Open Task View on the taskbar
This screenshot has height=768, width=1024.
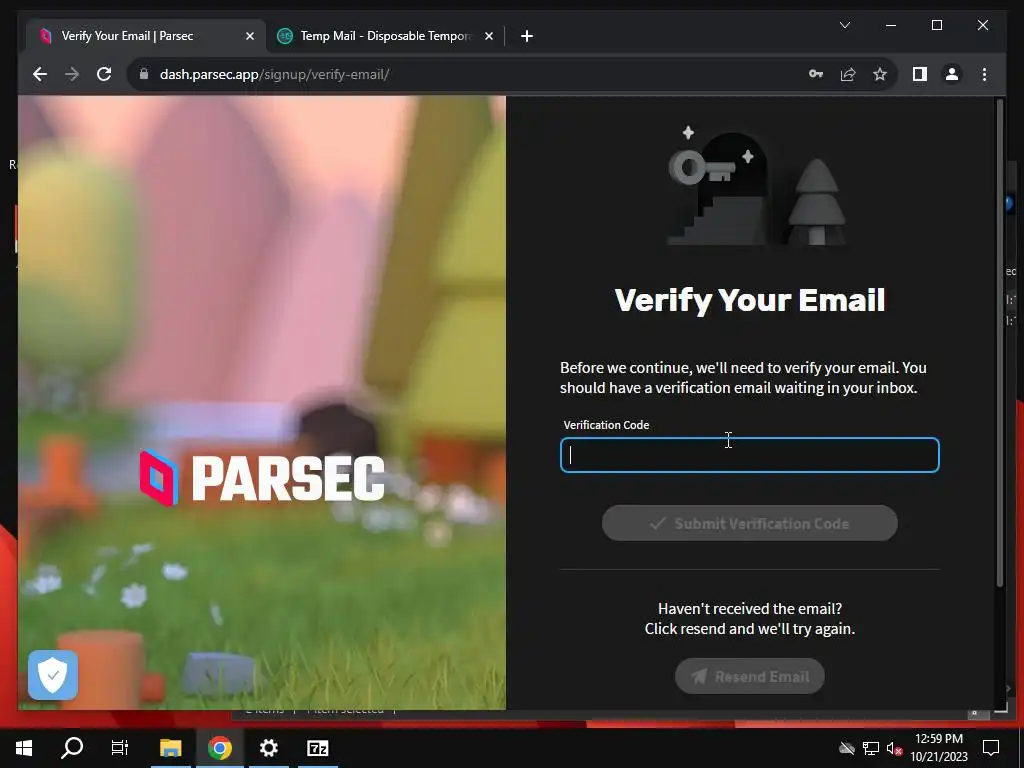pos(120,748)
